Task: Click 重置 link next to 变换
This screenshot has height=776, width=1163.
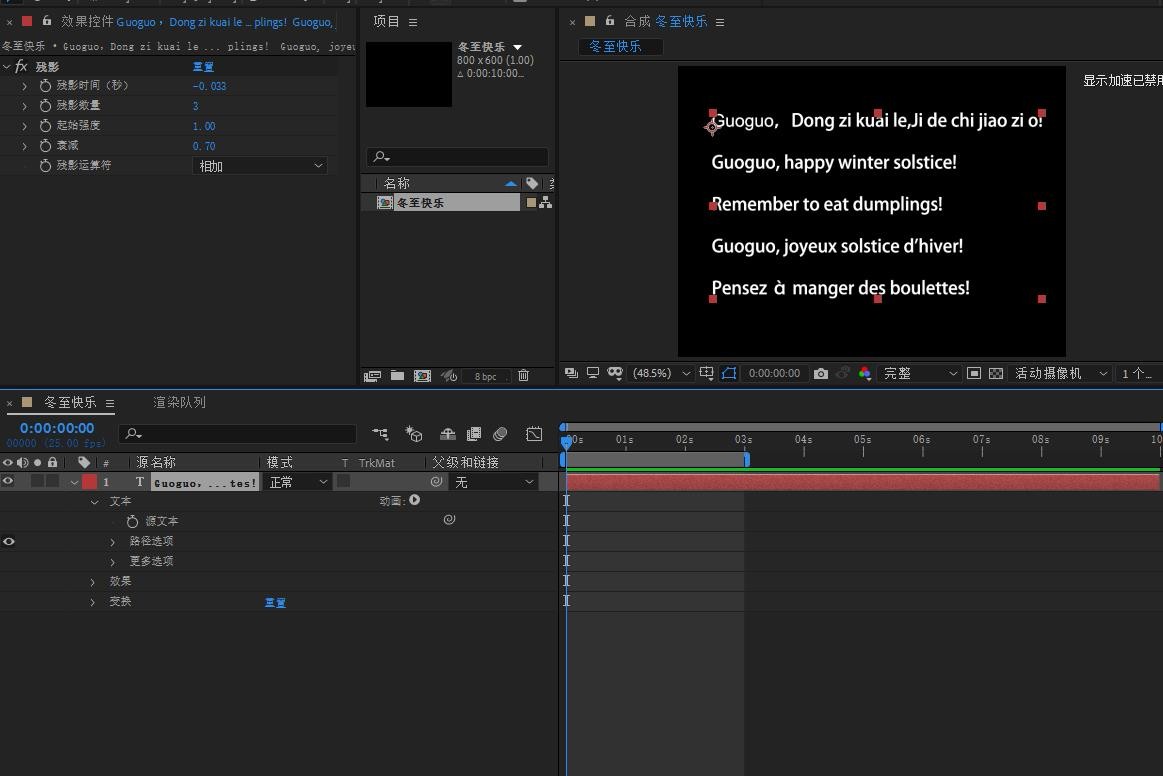Action: click(x=275, y=602)
